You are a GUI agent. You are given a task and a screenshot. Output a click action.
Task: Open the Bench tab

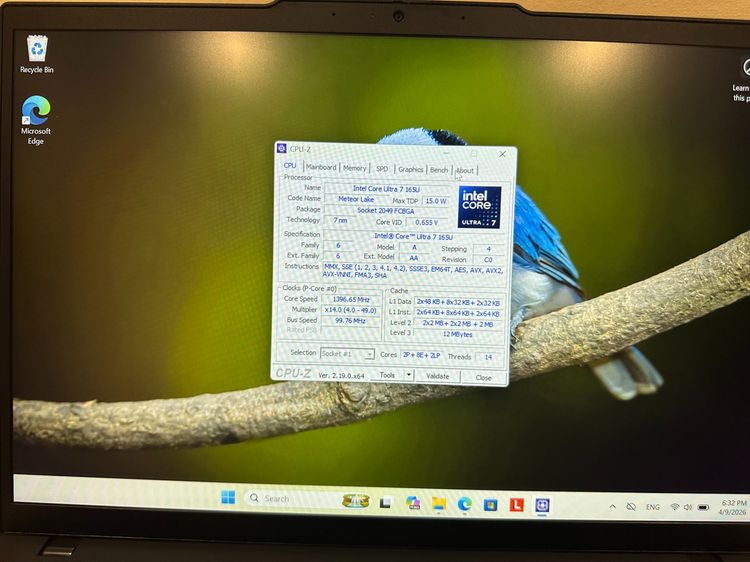439,170
